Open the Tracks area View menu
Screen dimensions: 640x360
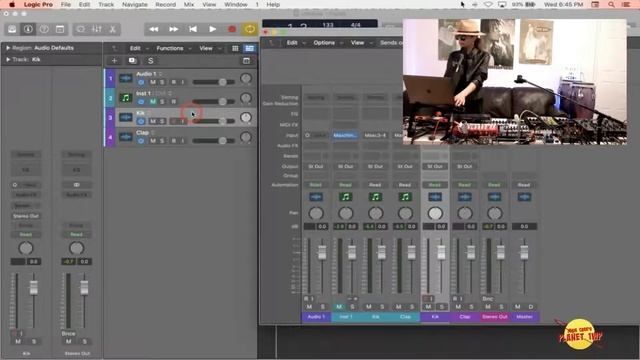pyautogui.click(x=206, y=48)
